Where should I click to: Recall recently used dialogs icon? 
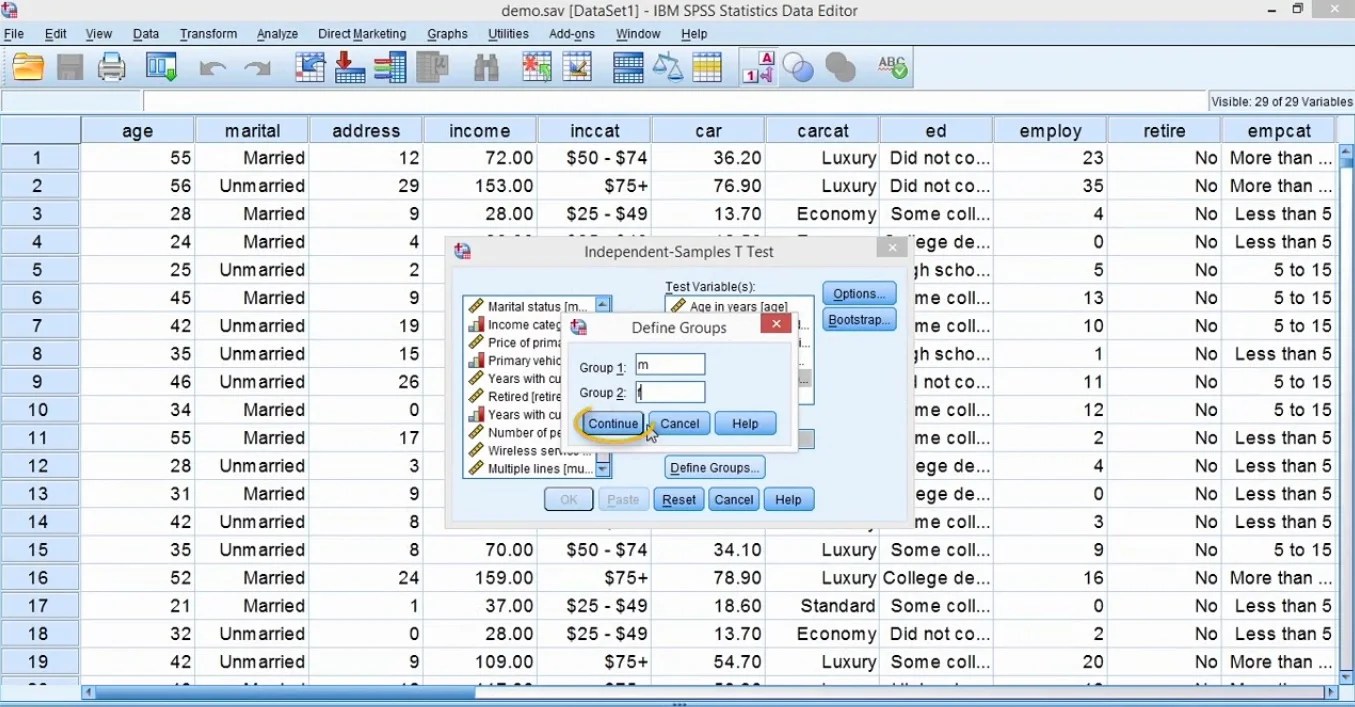[161, 68]
